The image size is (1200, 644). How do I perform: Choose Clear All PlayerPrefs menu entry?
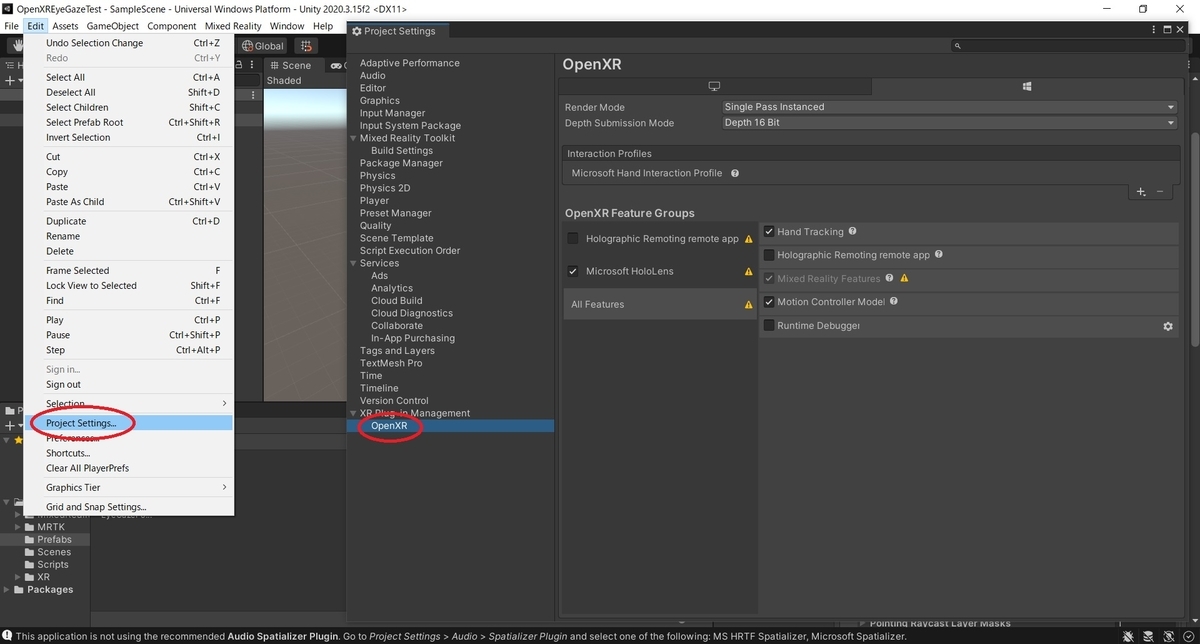click(129, 468)
